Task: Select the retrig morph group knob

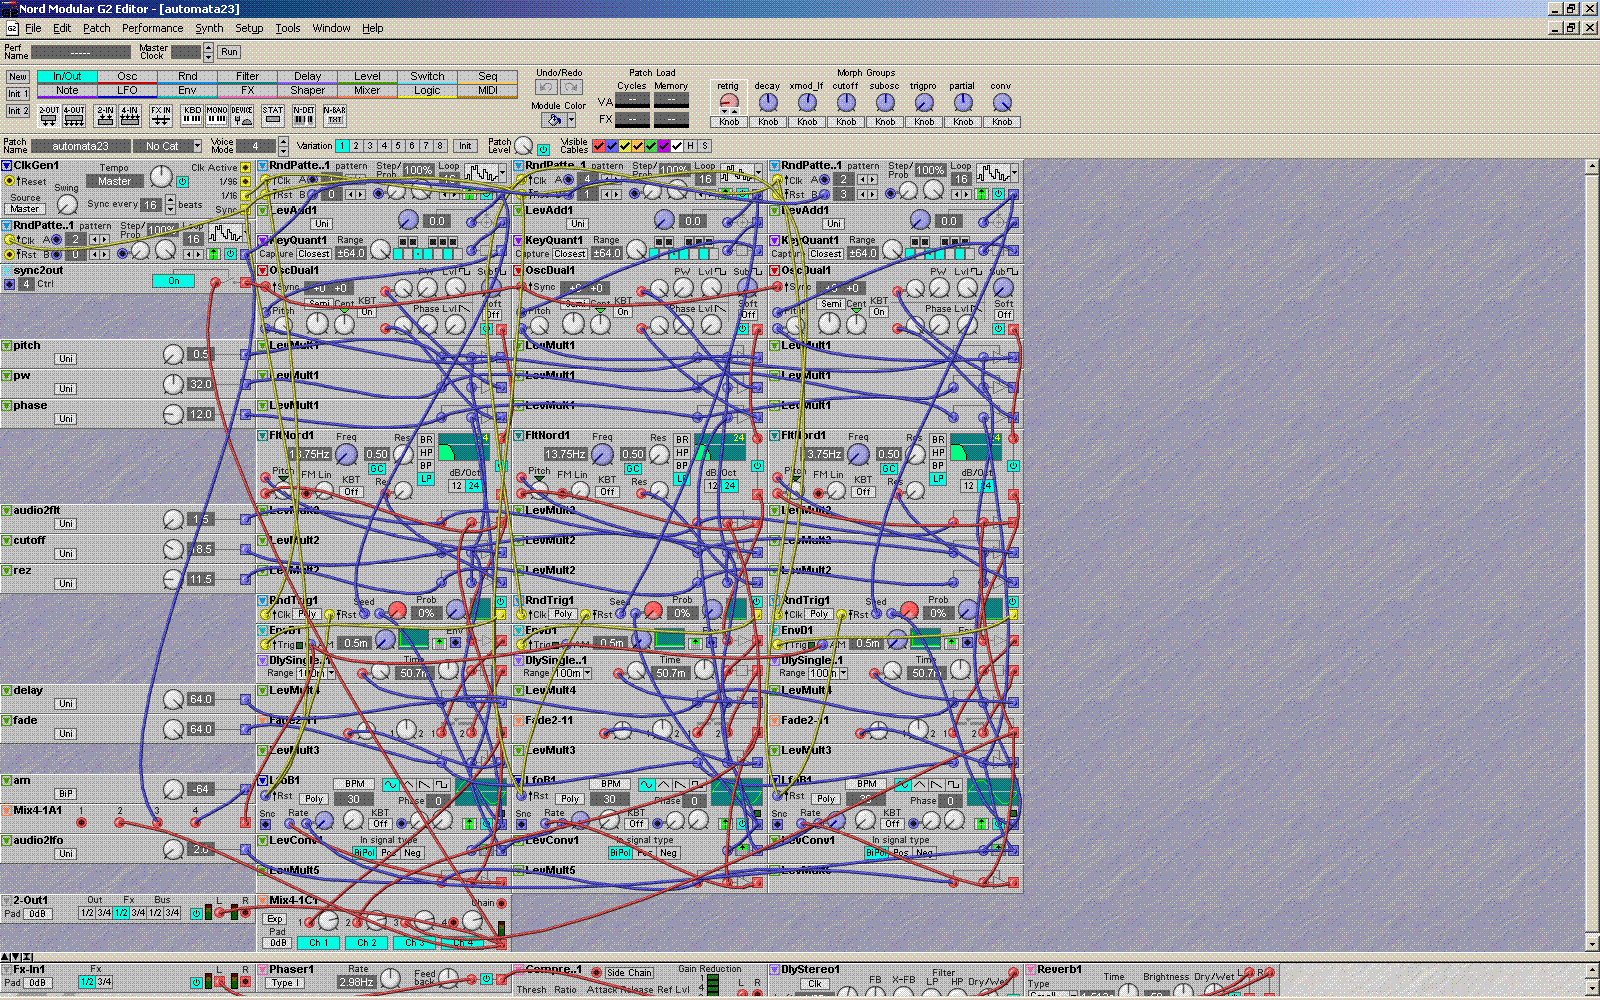Action: pos(729,102)
